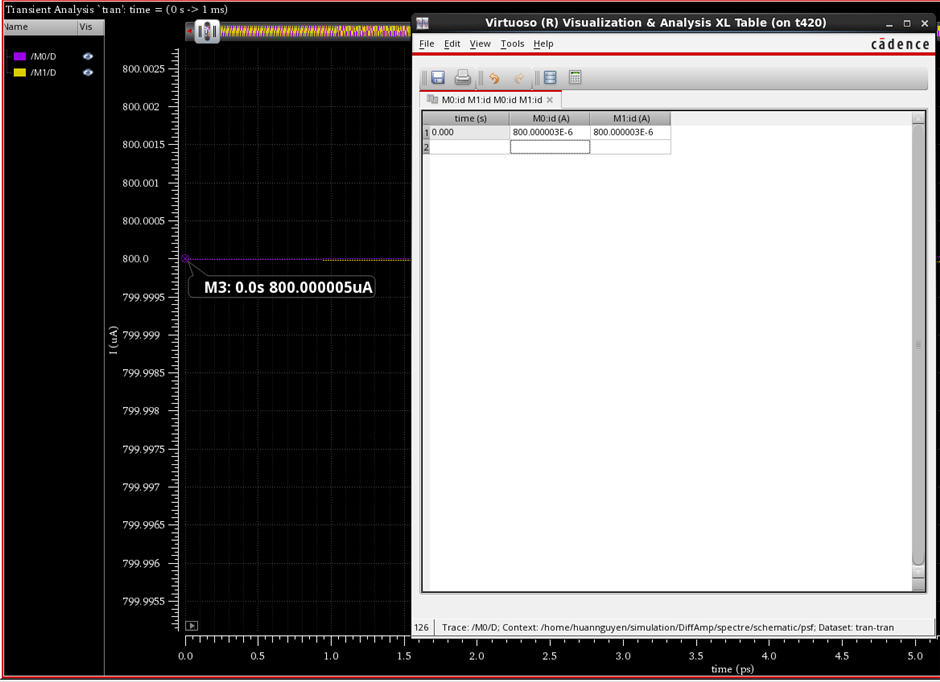Click the Print icon in the Table toolbar
Screen dimensions: 940x682
point(462,77)
